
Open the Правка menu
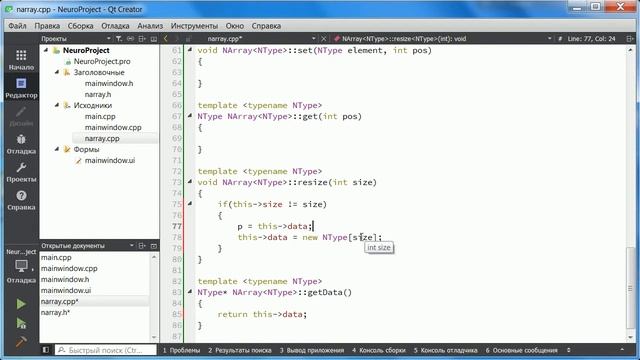click(x=47, y=26)
